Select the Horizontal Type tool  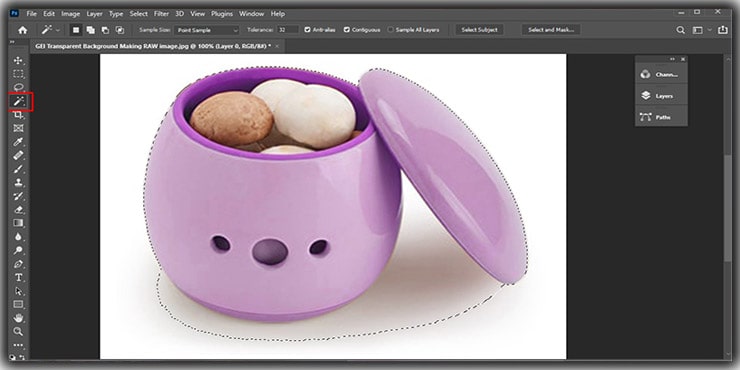point(18,278)
